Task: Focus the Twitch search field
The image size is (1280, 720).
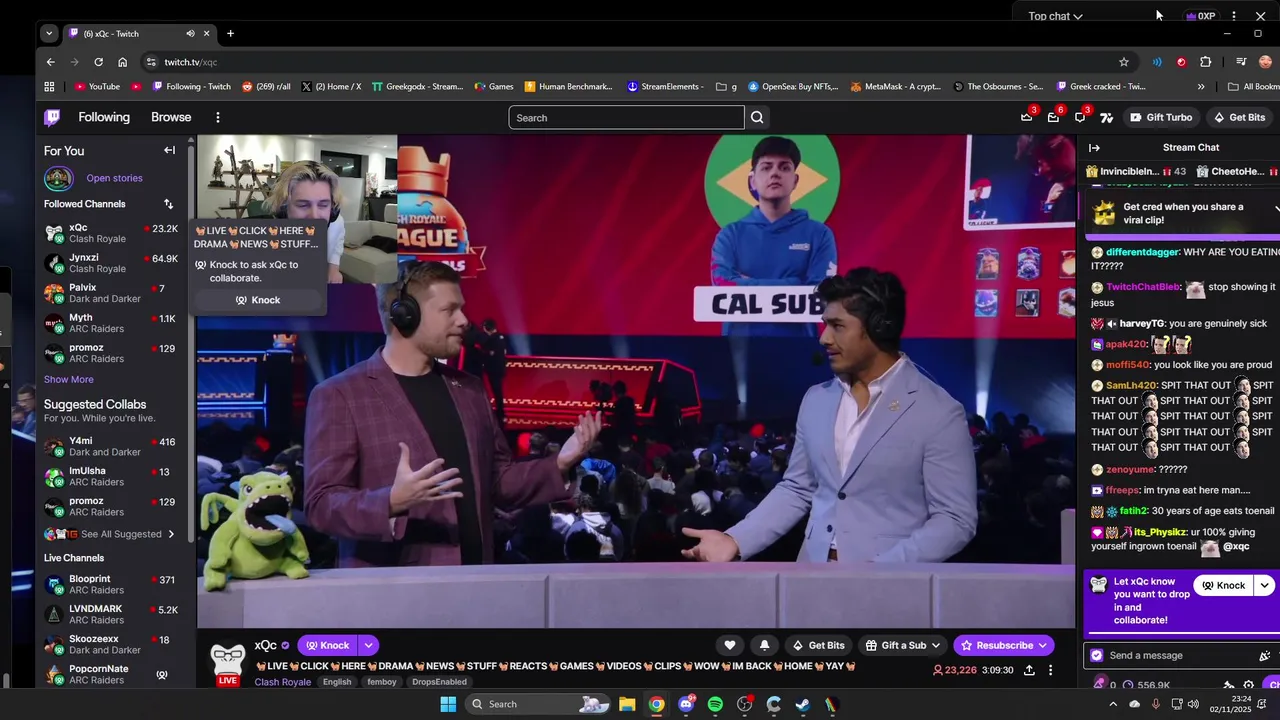Action: pos(627,118)
